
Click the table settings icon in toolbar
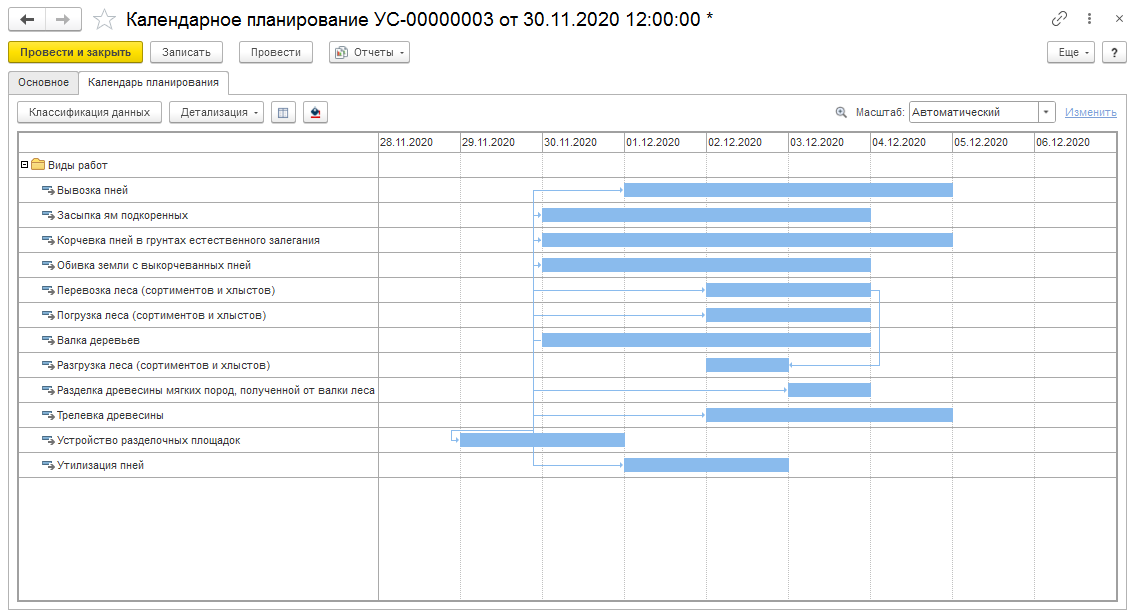(x=283, y=113)
